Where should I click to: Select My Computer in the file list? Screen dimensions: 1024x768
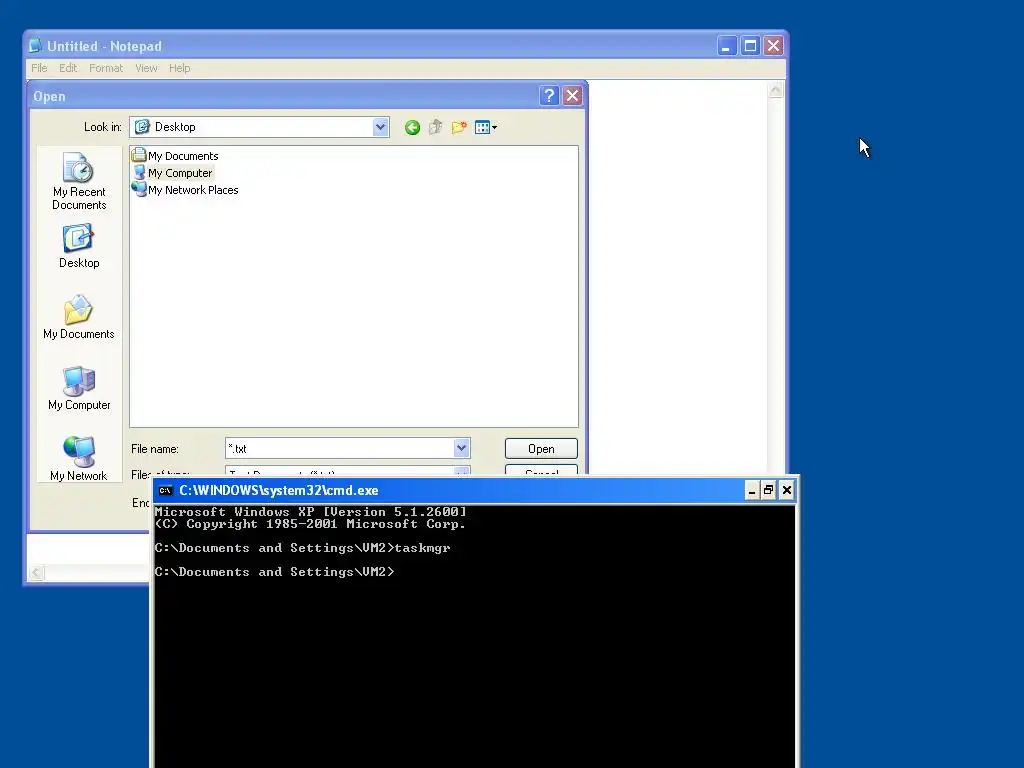click(172, 173)
